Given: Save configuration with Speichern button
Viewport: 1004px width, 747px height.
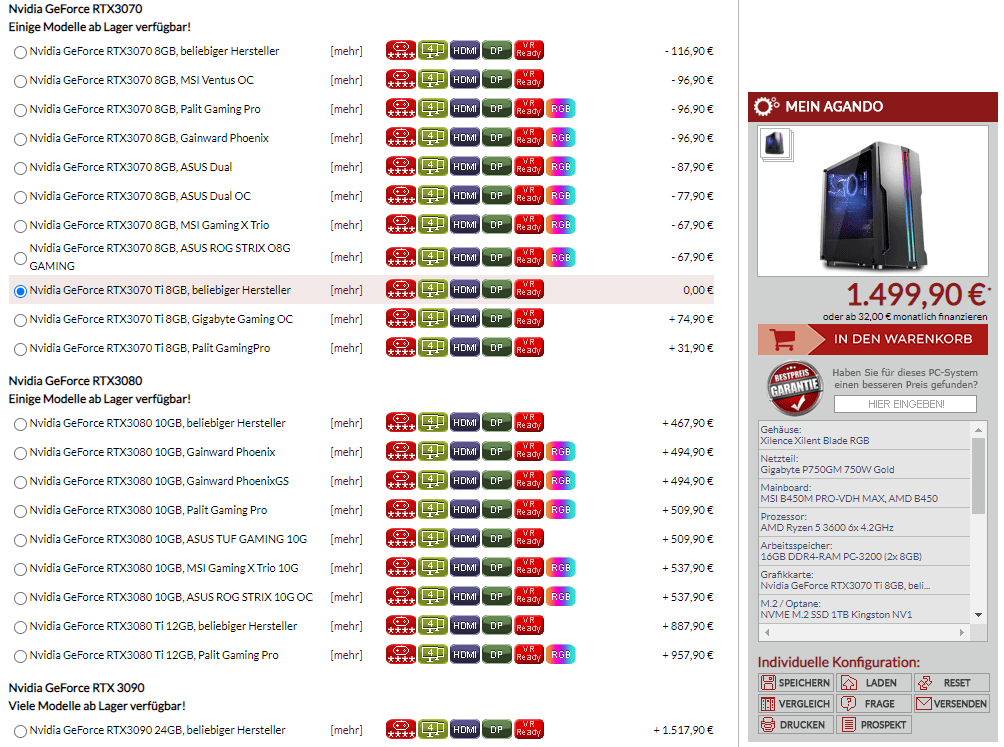Looking at the screenshot, I should [796, 683].
